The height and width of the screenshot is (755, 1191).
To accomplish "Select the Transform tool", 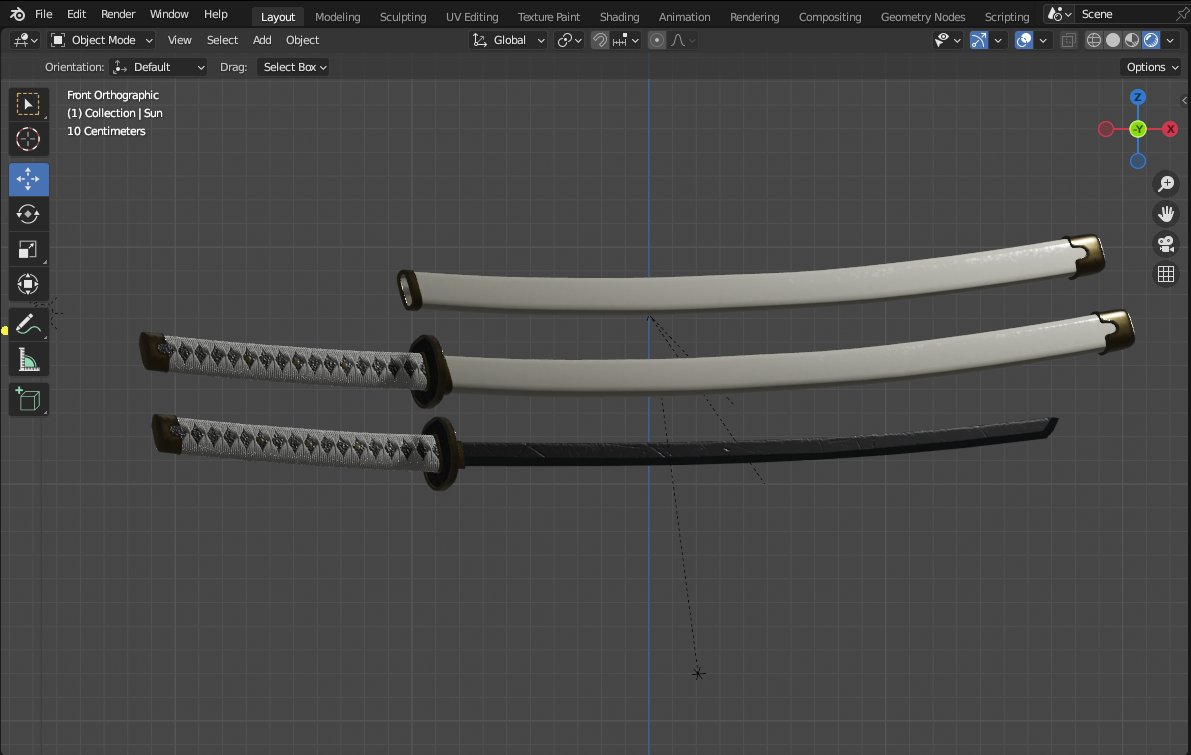I will coord(28,284).
